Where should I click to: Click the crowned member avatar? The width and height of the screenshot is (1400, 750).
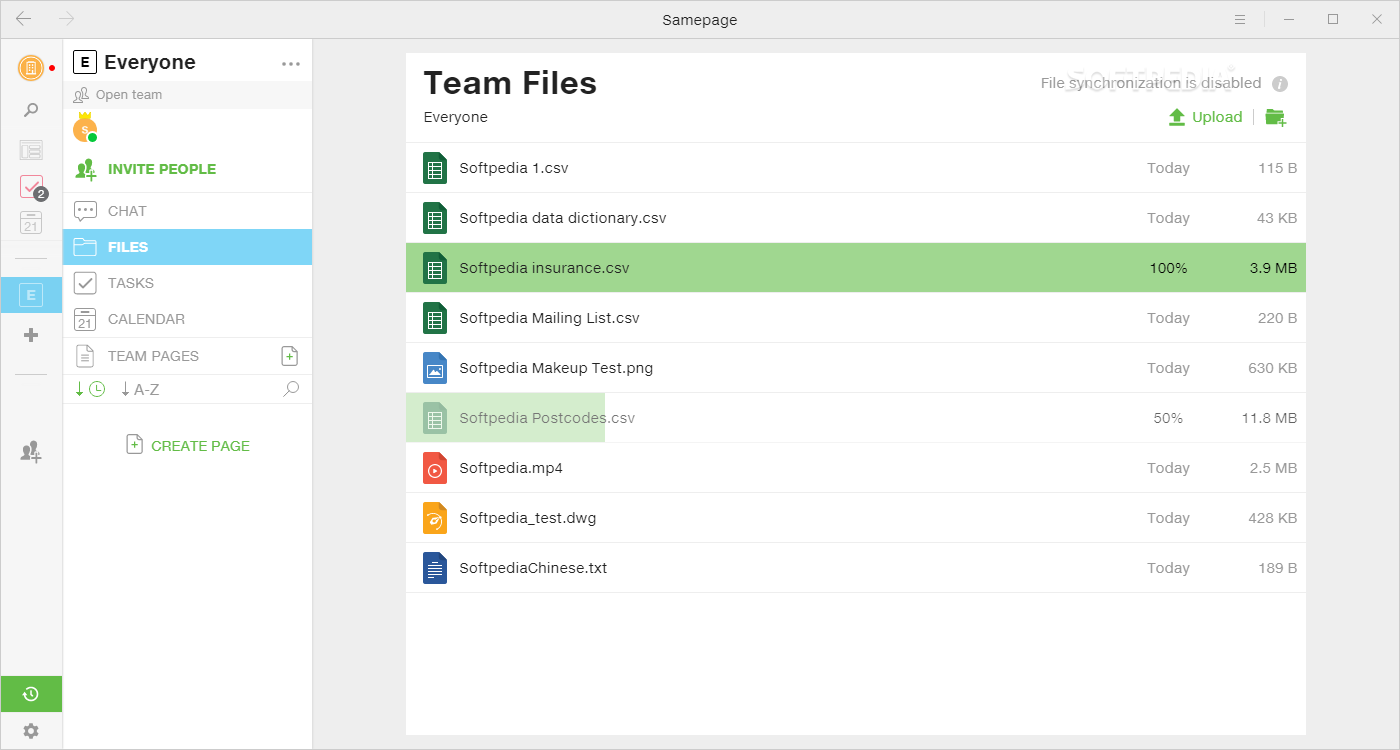(x=85, y=129)
